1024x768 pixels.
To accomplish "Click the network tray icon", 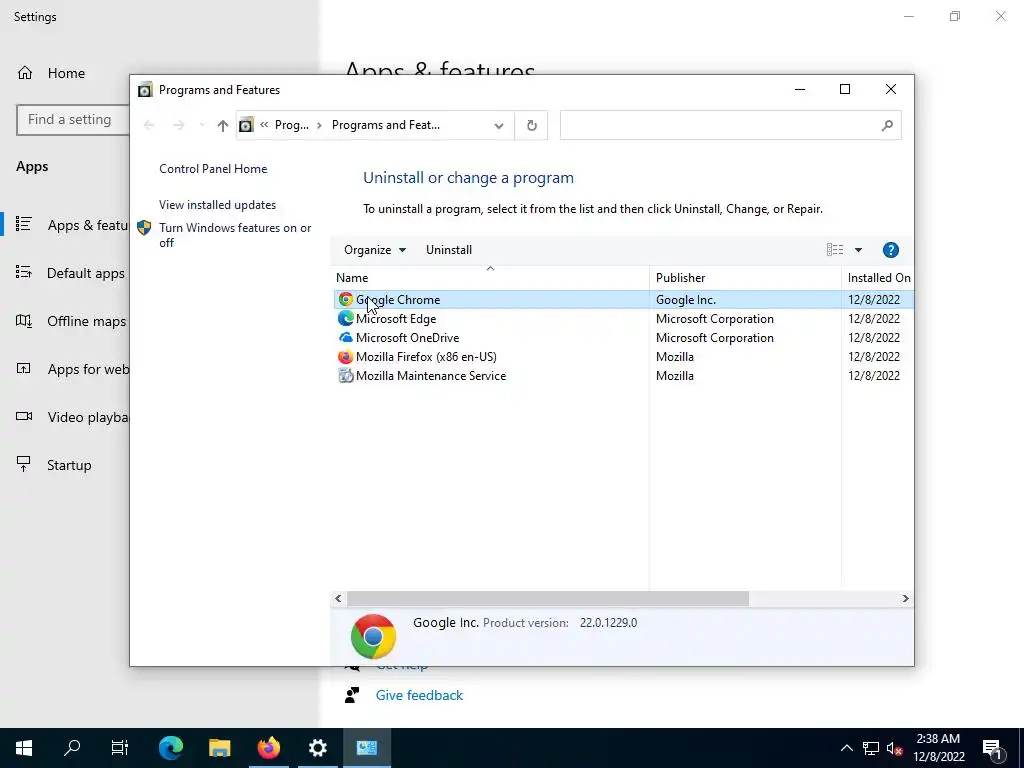I will pyautogui.click(x=871, y=748).
